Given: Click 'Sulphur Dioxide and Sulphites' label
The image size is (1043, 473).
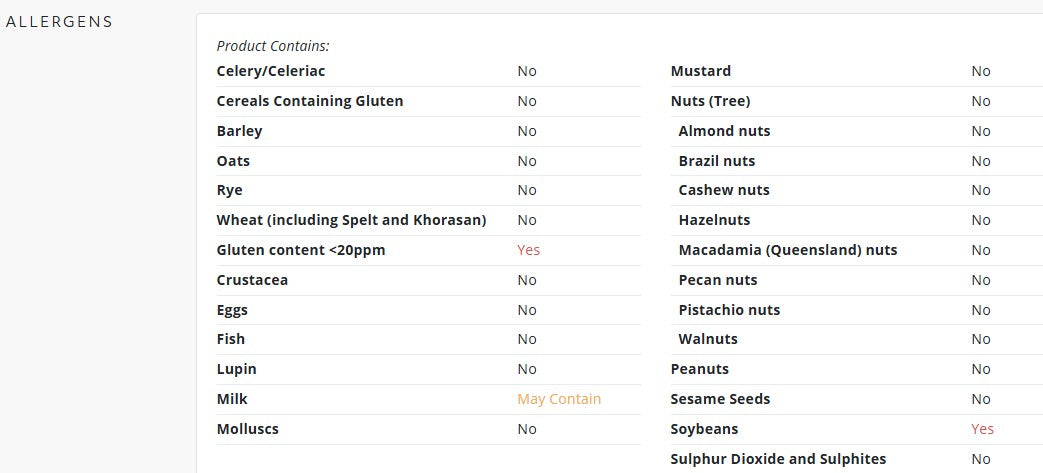Looking at the screenshot, I should click(x=778, y=459).
